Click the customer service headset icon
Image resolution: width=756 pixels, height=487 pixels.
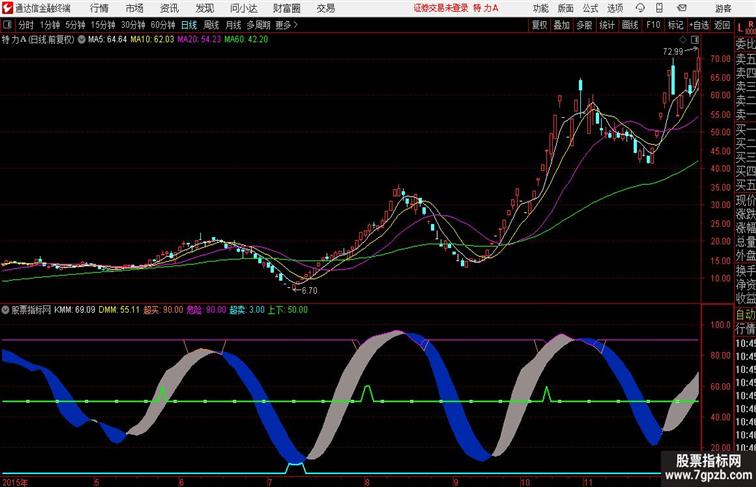coord(640,8)
